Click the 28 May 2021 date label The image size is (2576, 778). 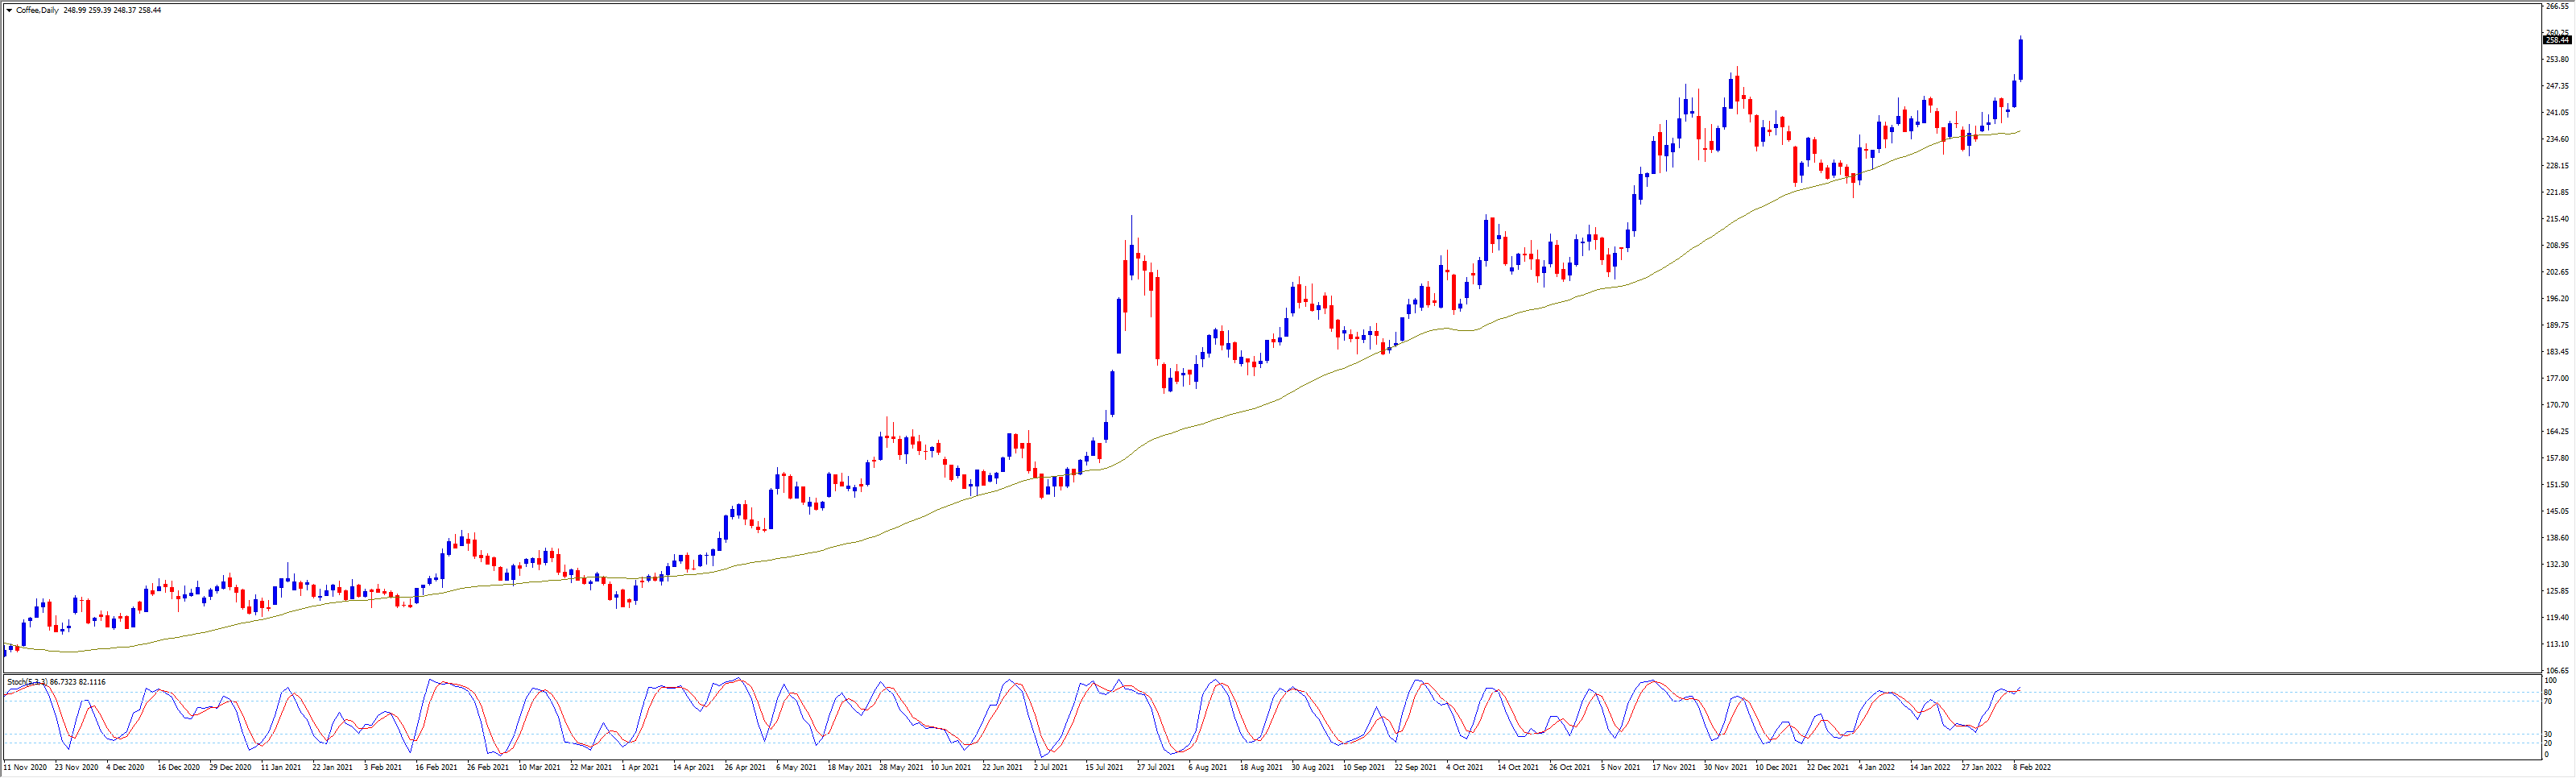click(901, 768)
